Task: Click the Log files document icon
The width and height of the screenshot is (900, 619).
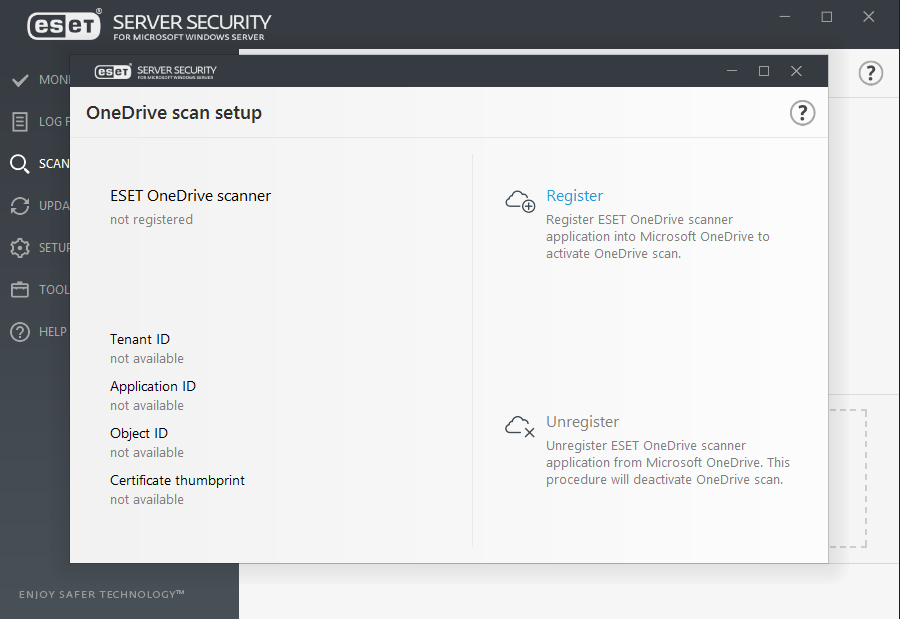Action: pyautogui.click(x=19, y=122)
